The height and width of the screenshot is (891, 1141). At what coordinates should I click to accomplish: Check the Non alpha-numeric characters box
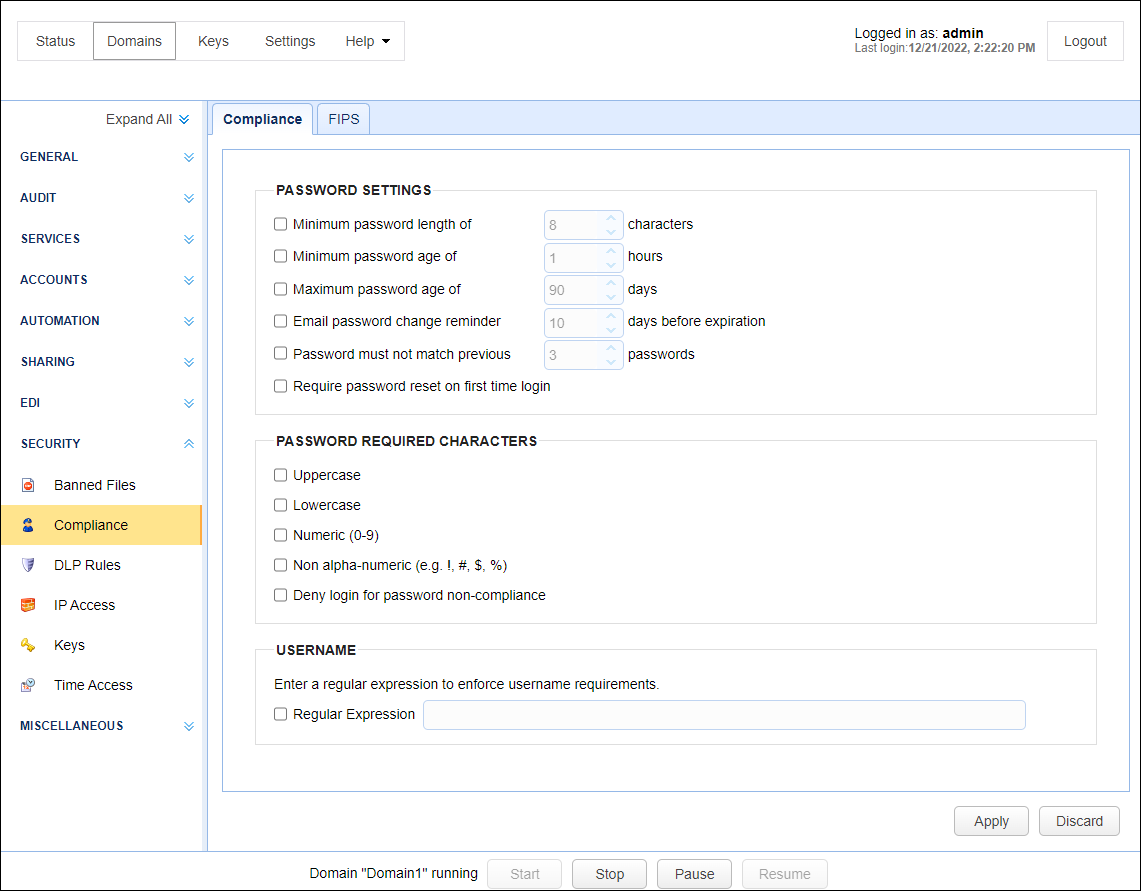coord(280,565)
